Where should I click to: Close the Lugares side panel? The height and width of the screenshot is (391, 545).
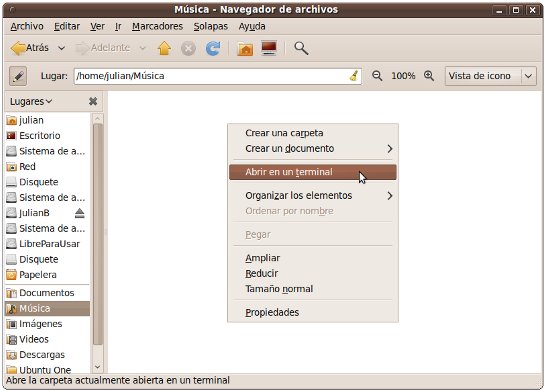[93, 101]
